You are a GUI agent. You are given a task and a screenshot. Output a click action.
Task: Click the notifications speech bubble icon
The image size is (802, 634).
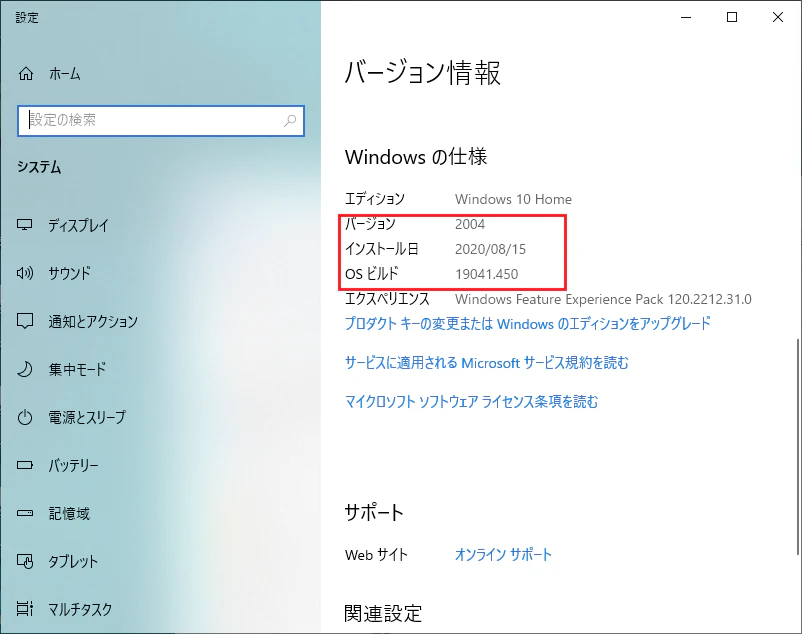(x=25, y=321)
